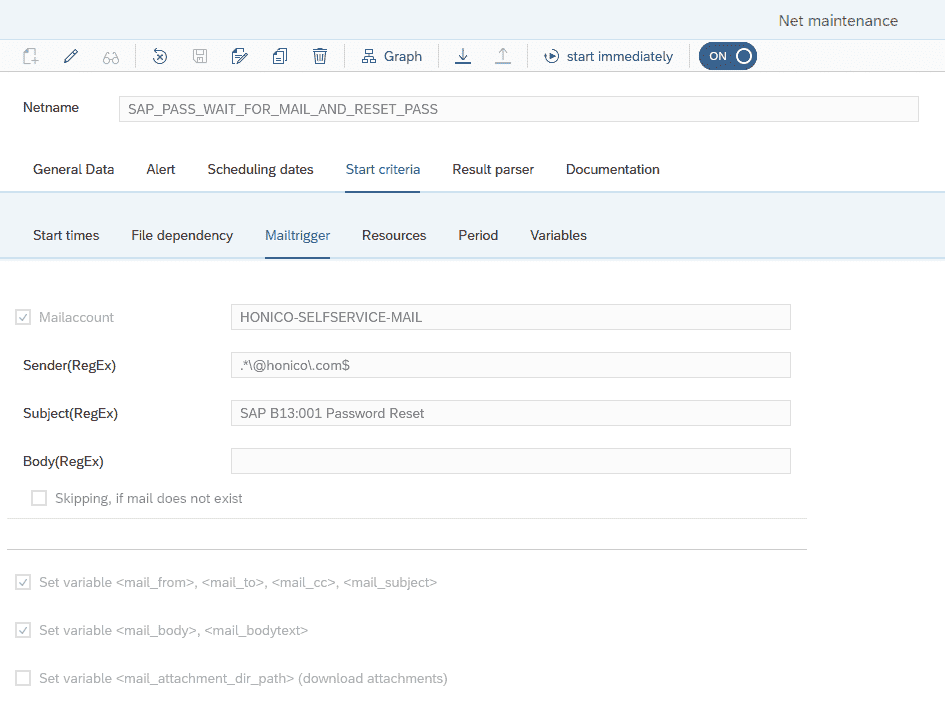Click the copy net icon
The height and width of the screenshot is (703, 945).
[280, 57]
